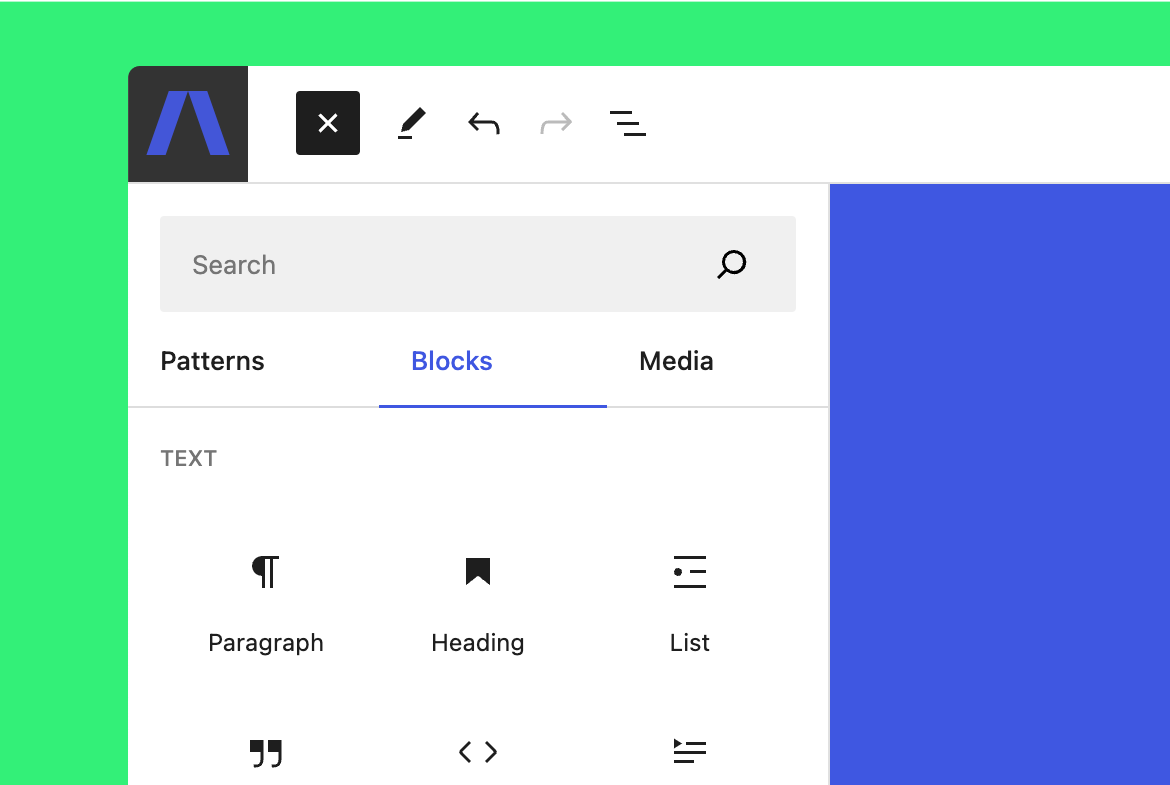Click the magnifying glass search icon
1170x785 pixels.
point(732,265)
